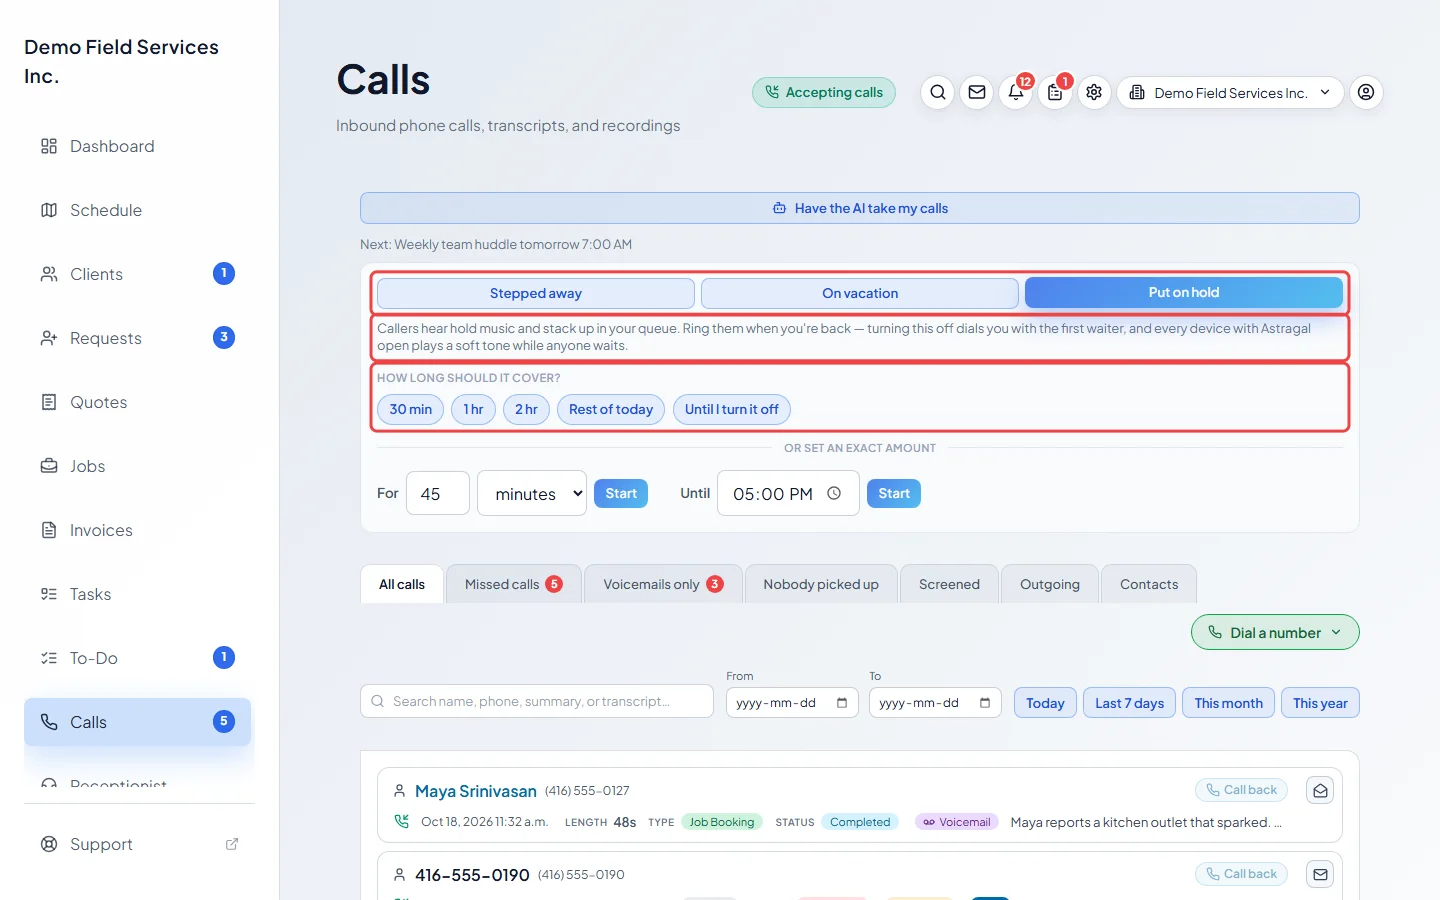
Task: Select the On vacation status mode
Action: [860, 293]
